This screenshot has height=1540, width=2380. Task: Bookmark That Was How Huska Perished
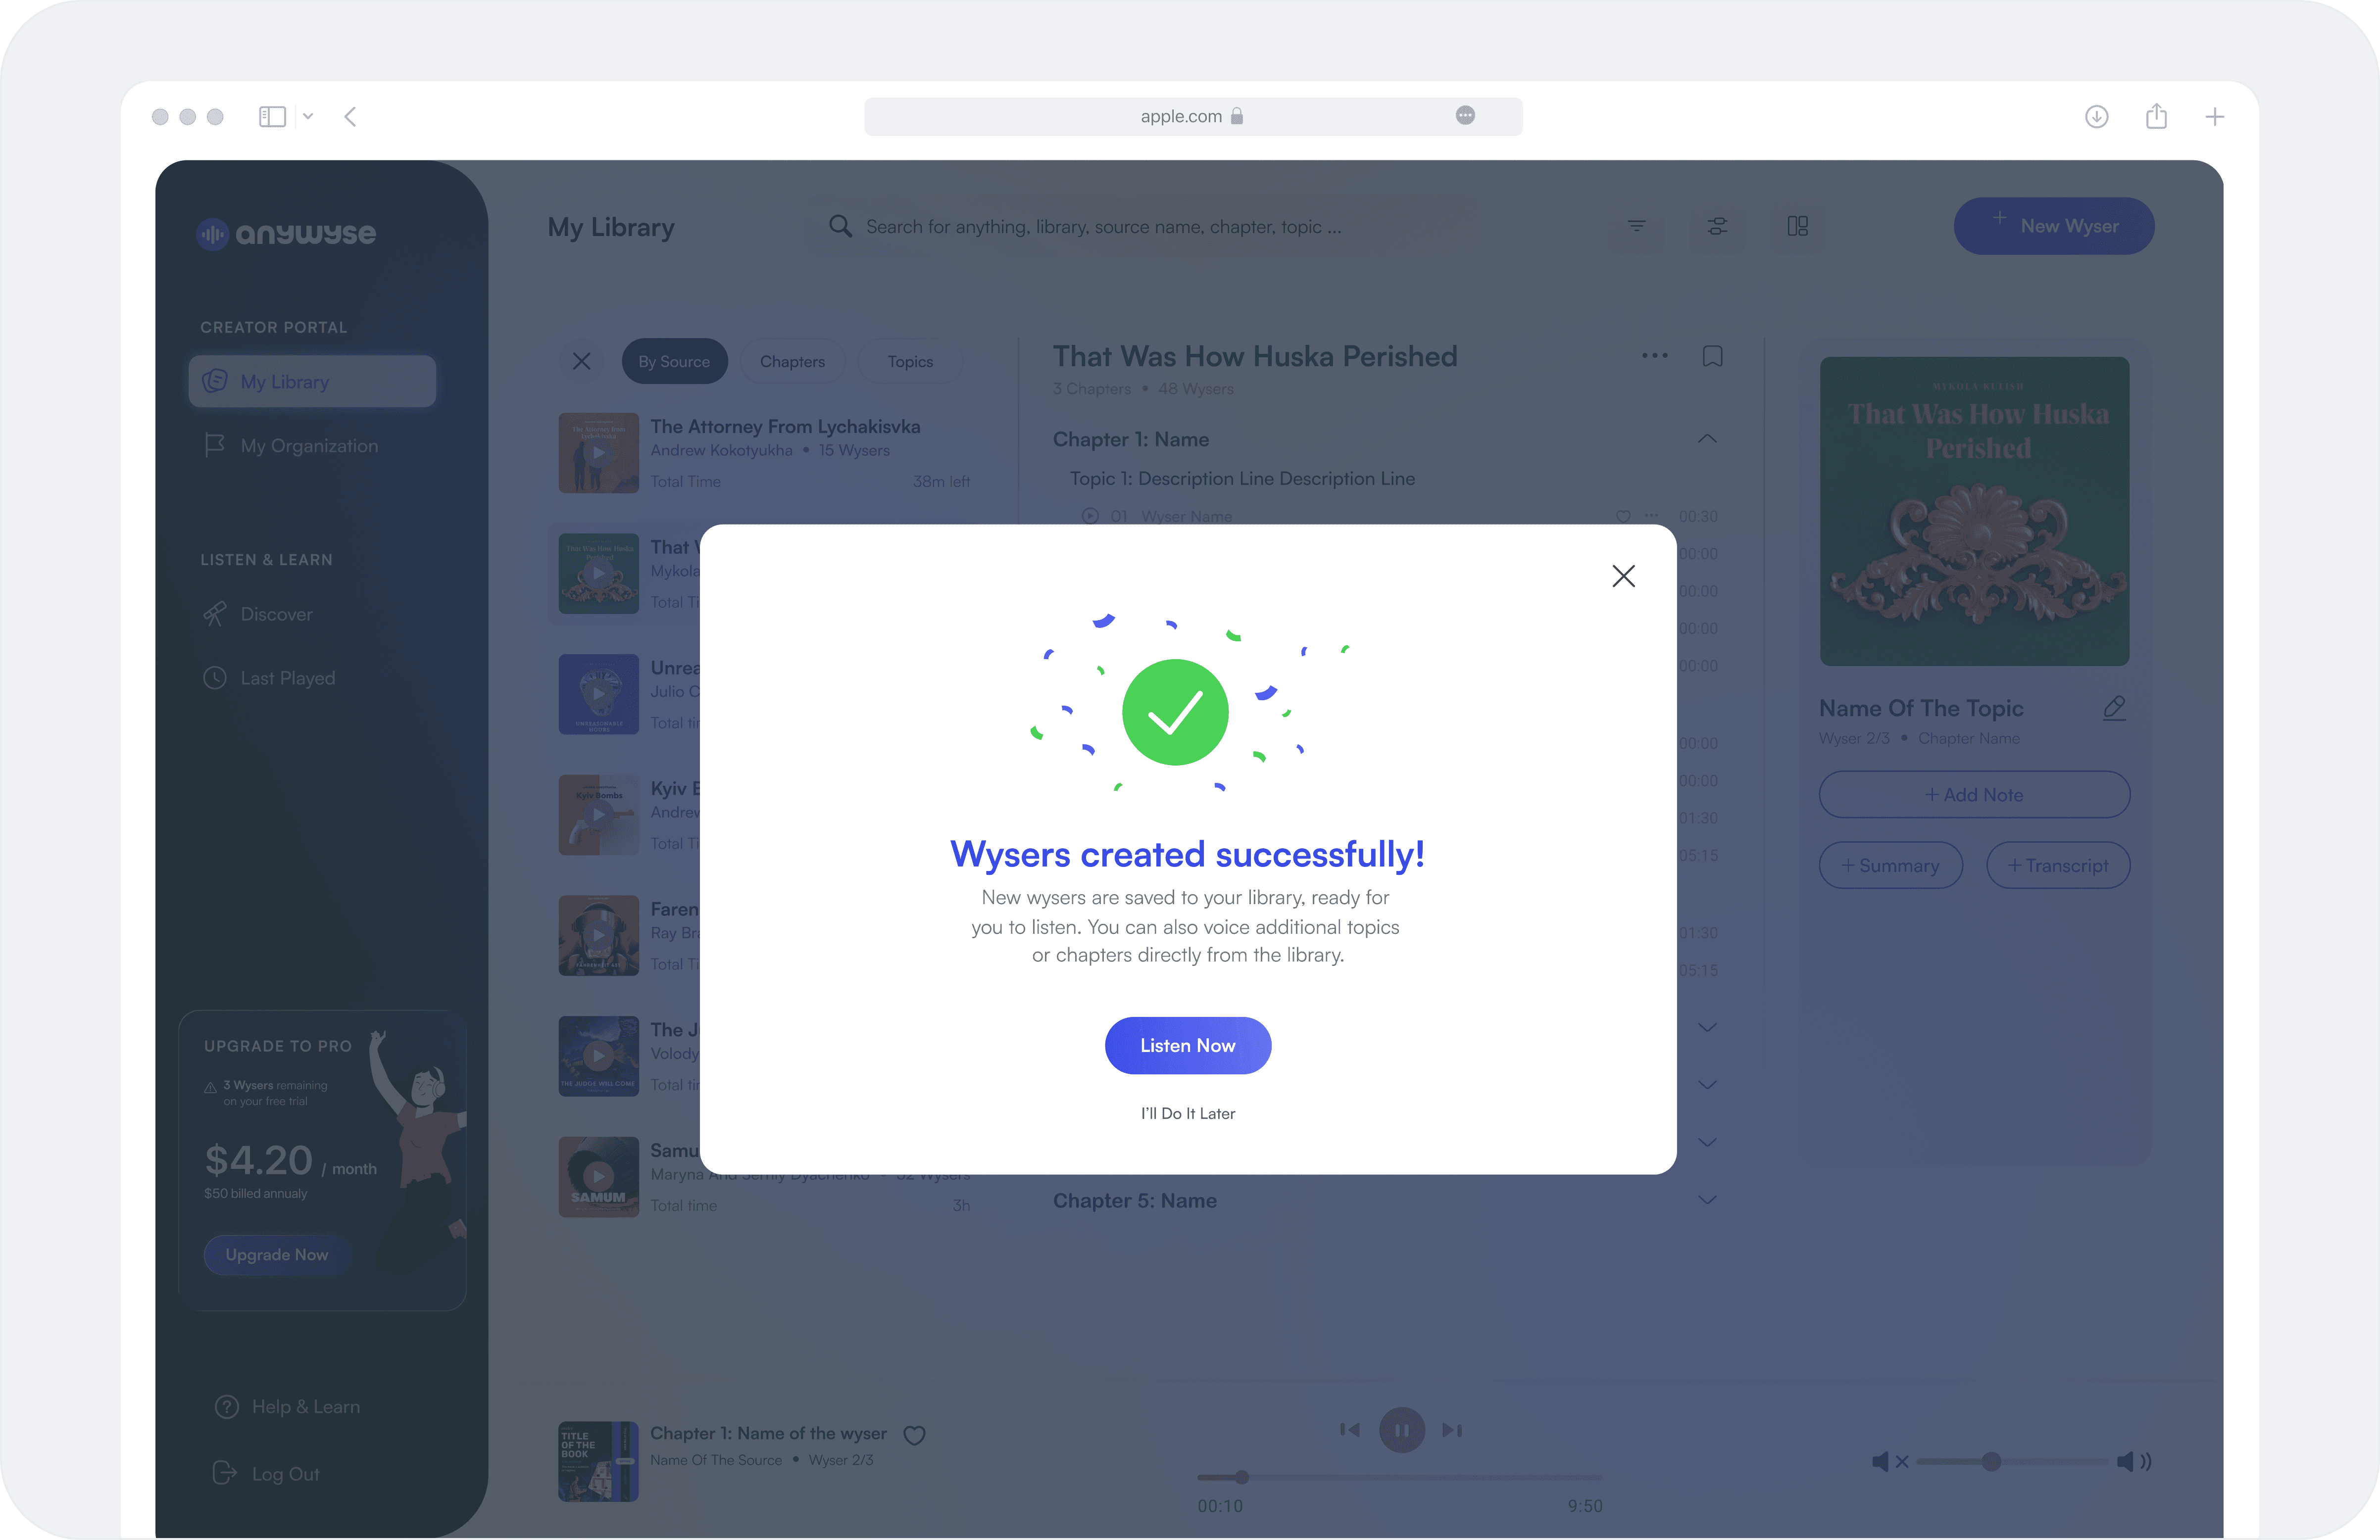click(x=1712, y=356)
